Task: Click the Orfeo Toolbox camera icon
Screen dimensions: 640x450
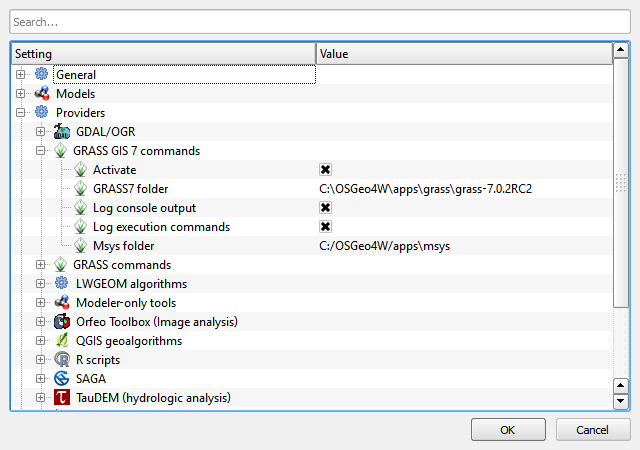Action: coord(62,322)
